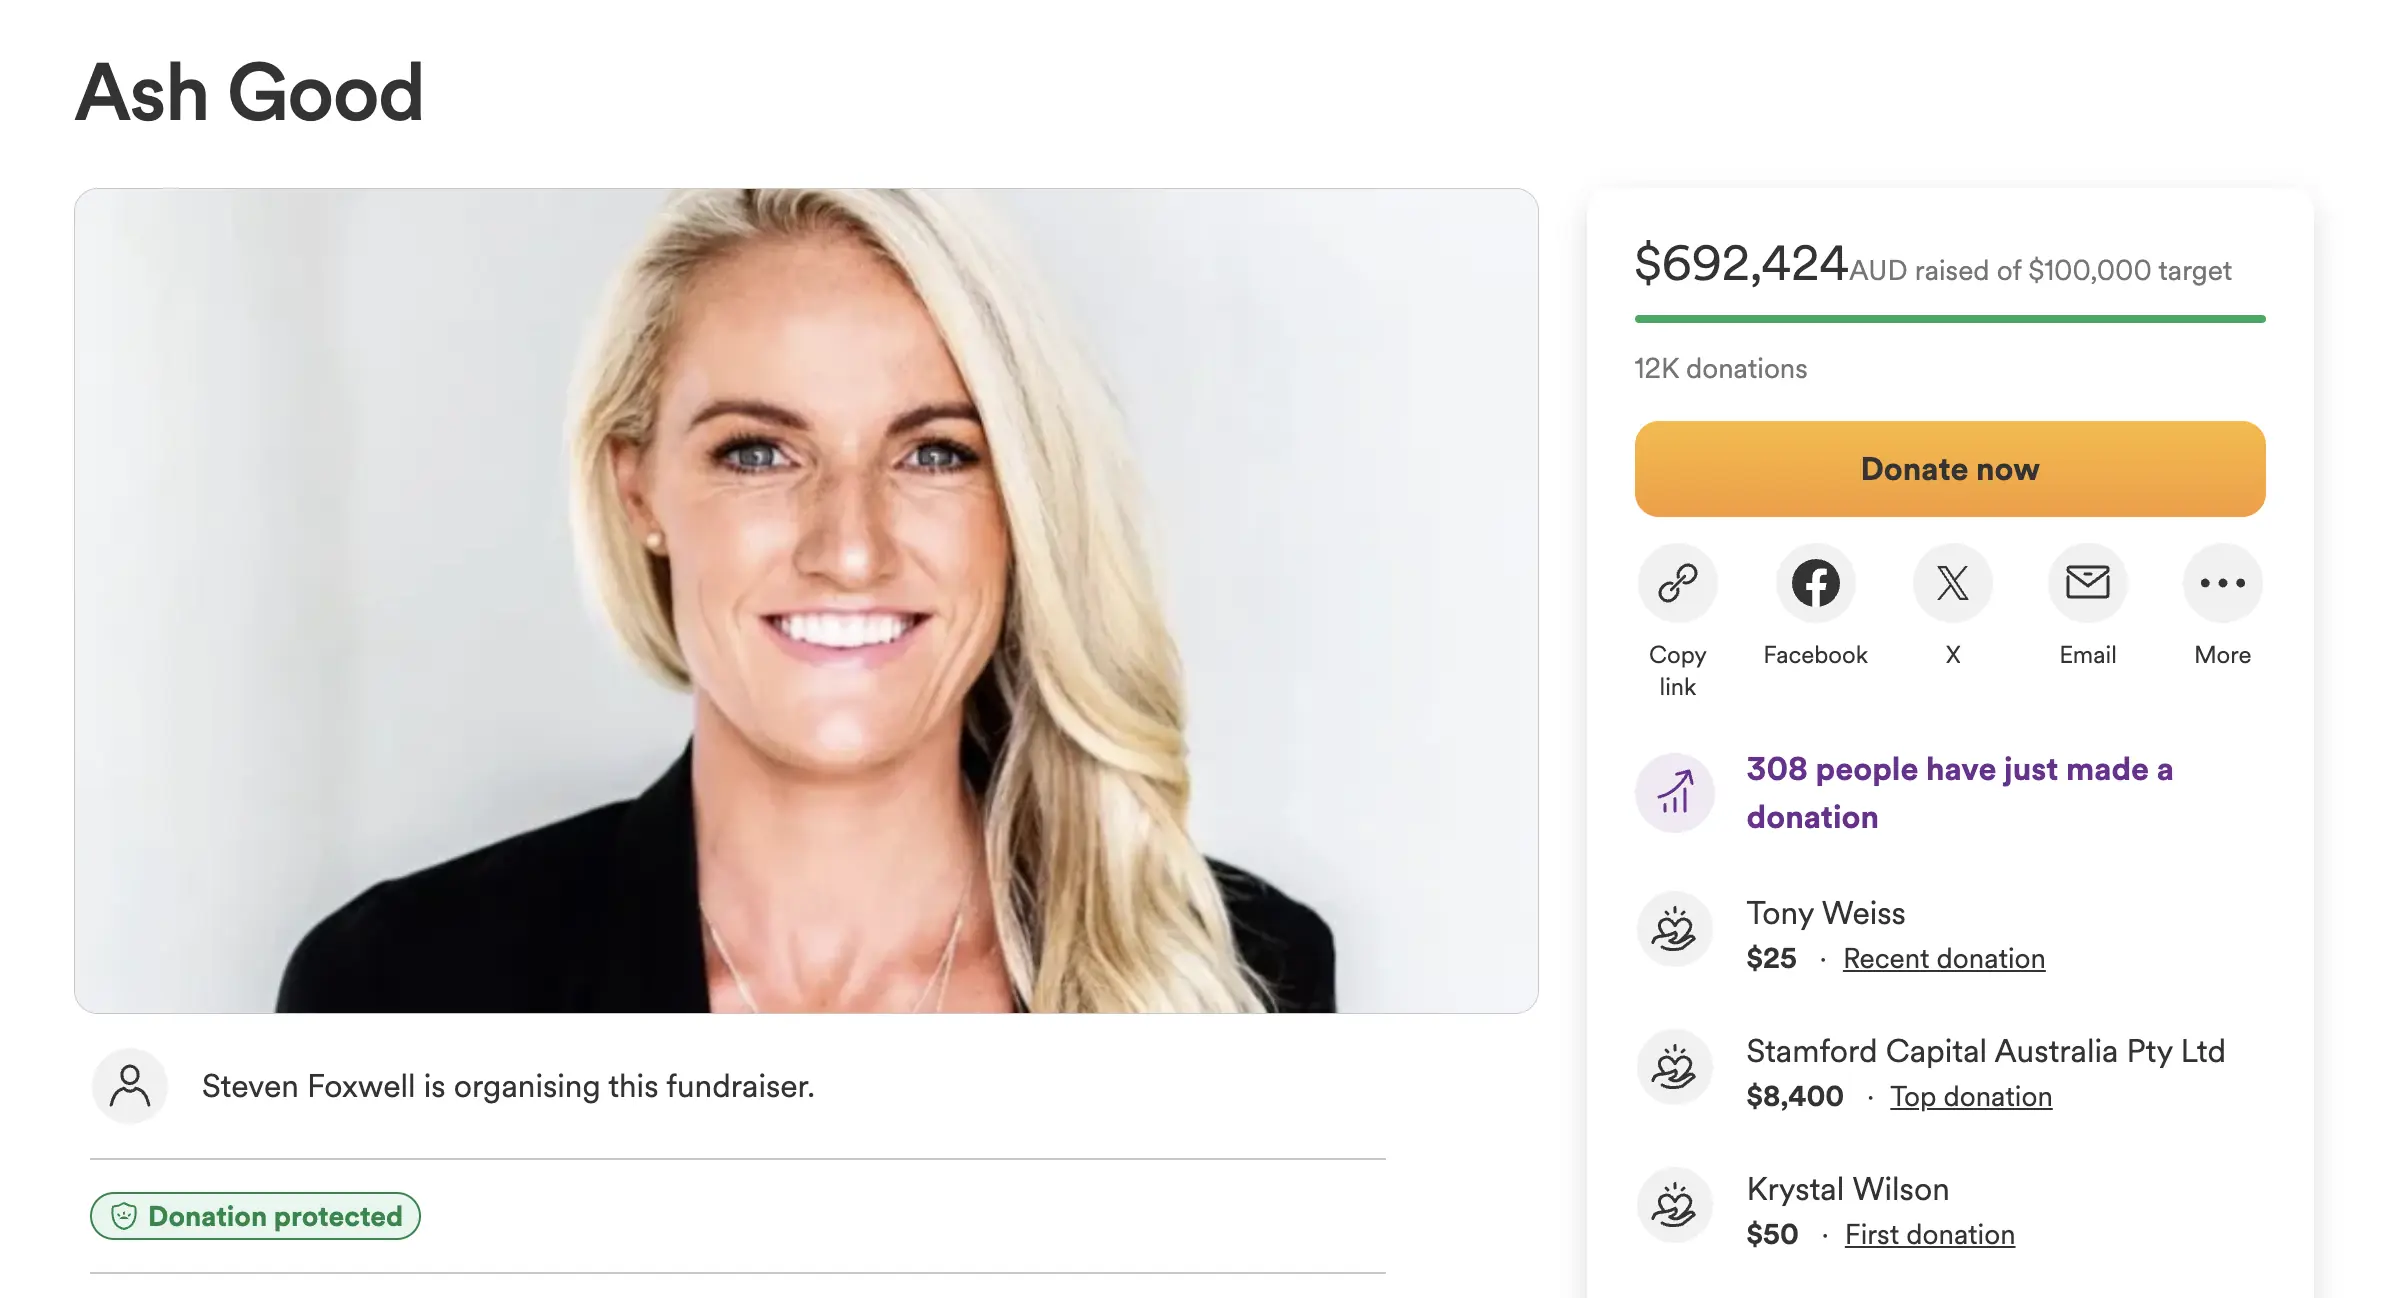The height and width of the screenshot is (1298, 2392).
Task: Click the More sharing options ellipsis icon
Action: coord(2222,583)
